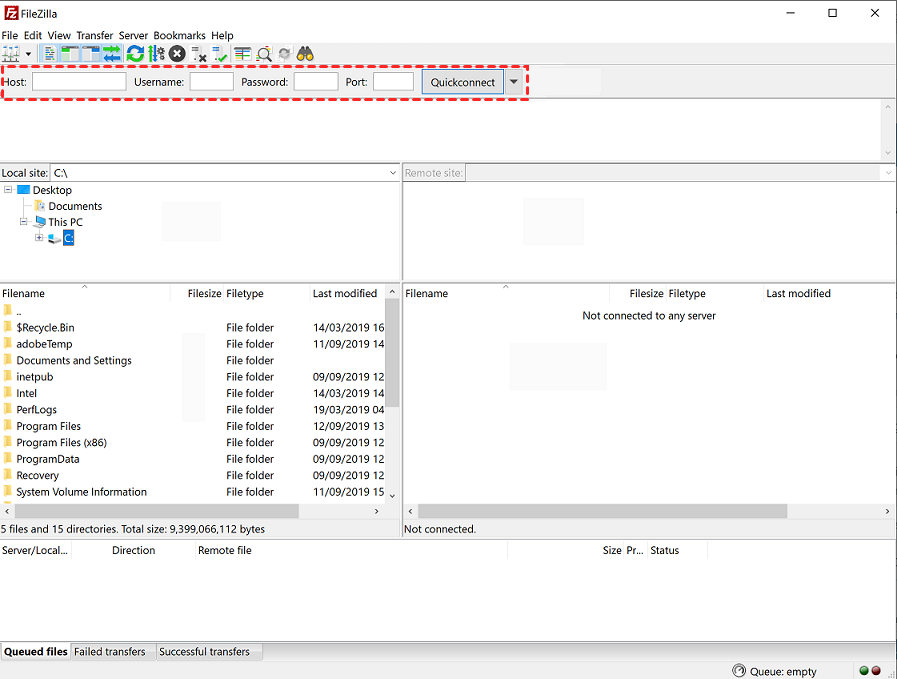Click the local file list horizontal scrollbar

coord(150,511)
